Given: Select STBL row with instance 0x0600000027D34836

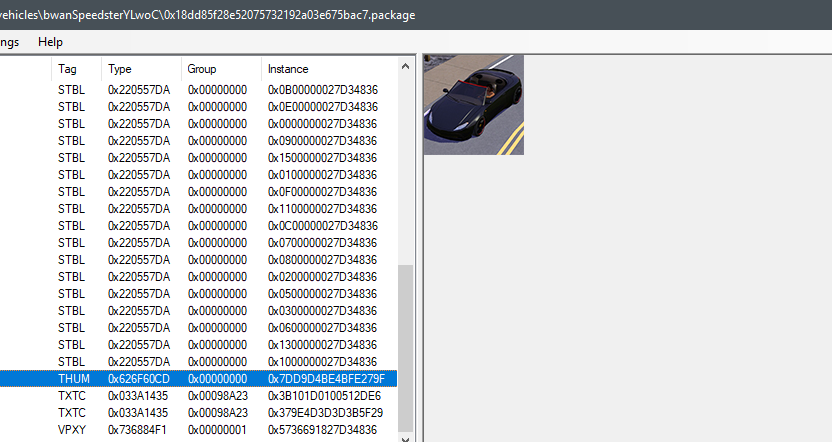Looking at the screenshot, I should 198,327.
